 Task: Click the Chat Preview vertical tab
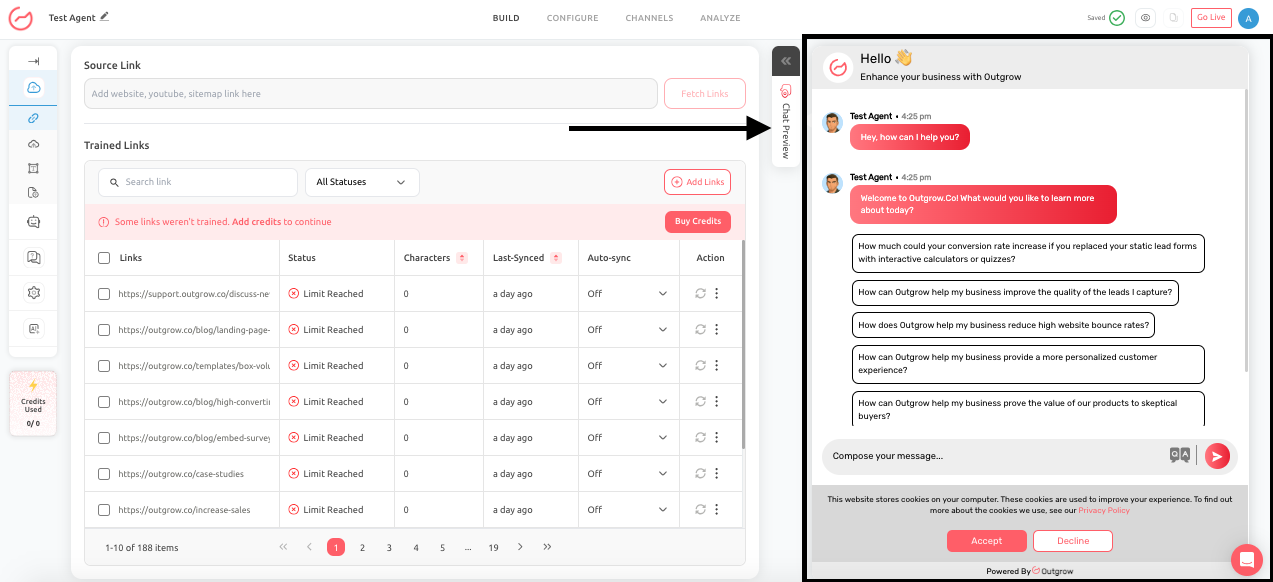tap(786, 122)
